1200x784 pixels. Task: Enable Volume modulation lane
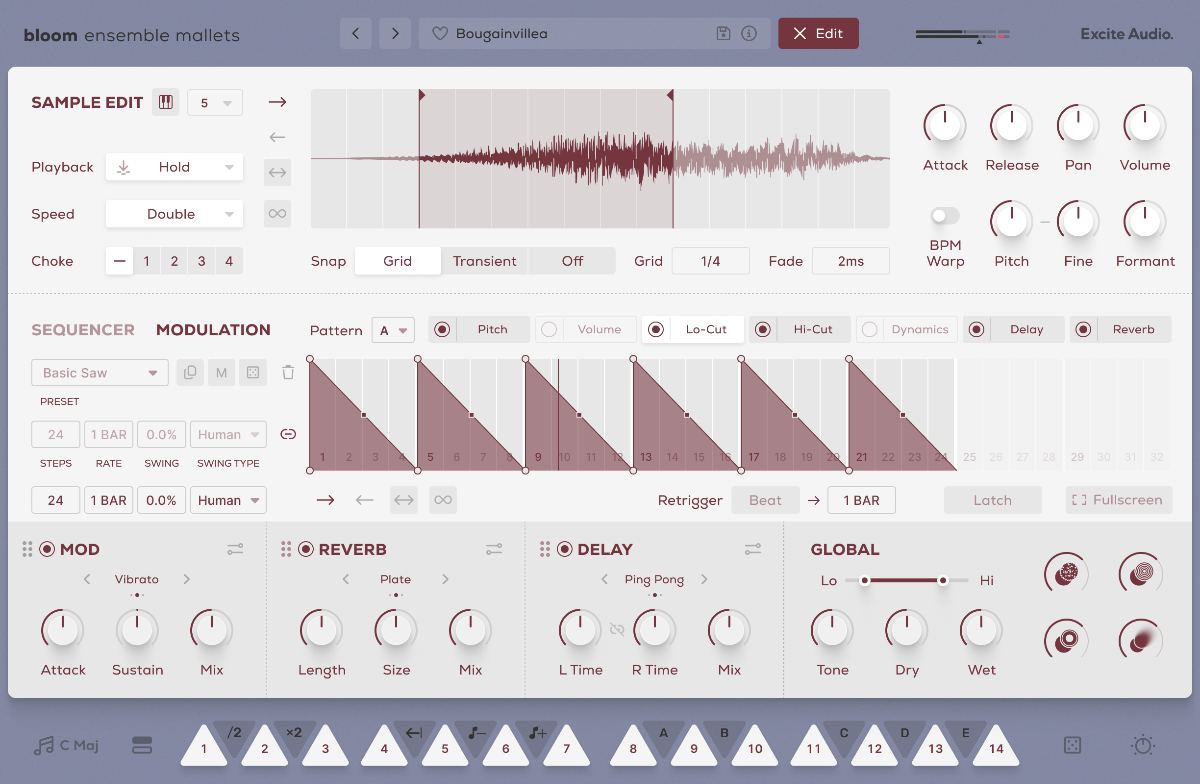[x=549, y=329]
